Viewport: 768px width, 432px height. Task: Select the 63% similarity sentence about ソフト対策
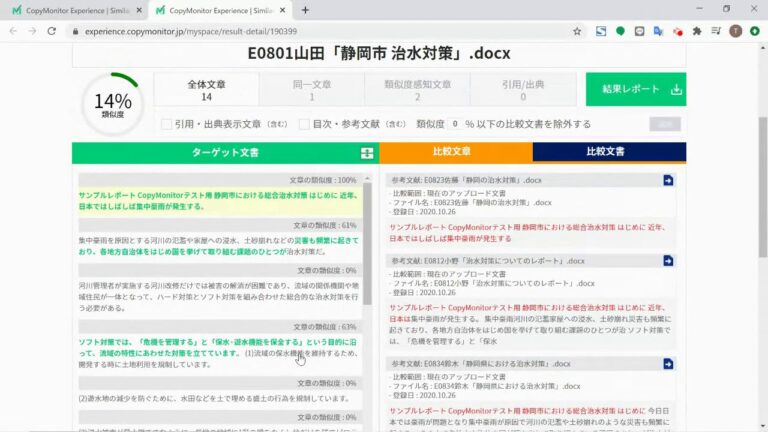tap(218, 353)
